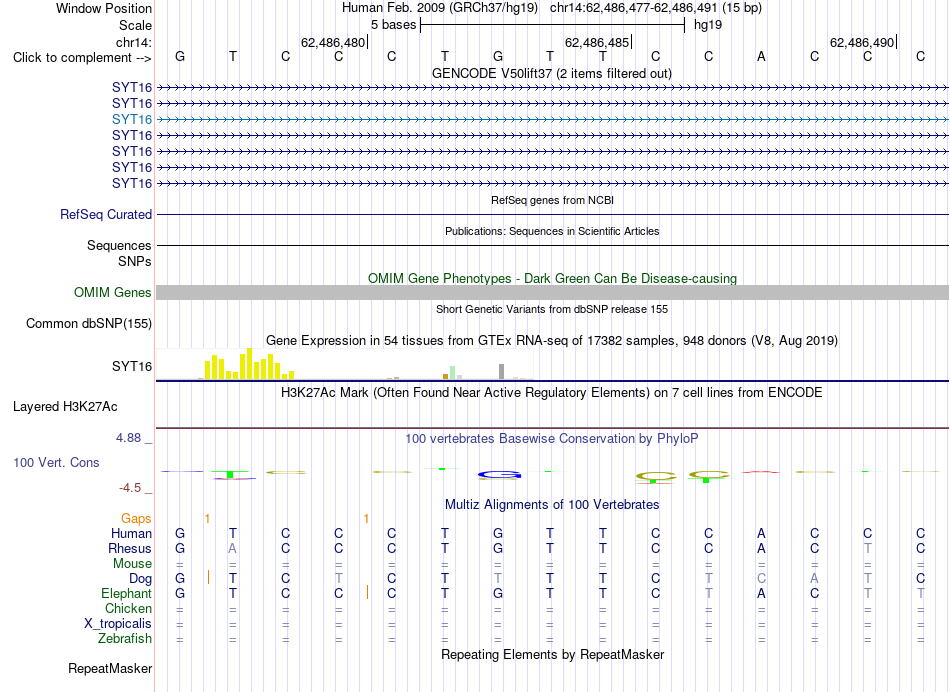Click the Common dbSNP(155) label
The width and height of the screenshot is (950, 692).
coord(89,324)
